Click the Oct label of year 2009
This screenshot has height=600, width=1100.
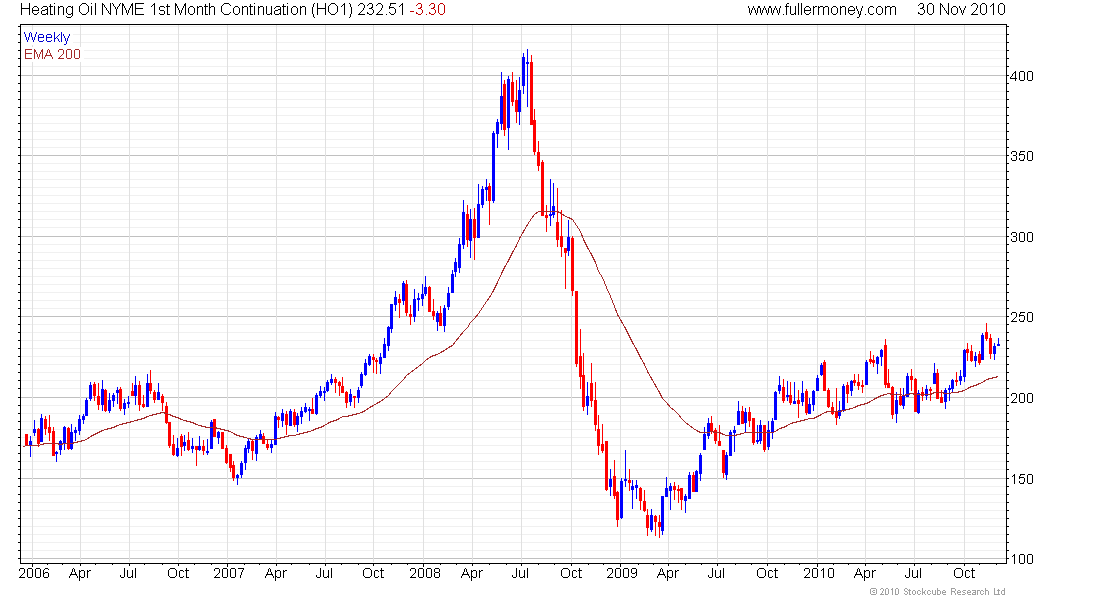point(767,573)
